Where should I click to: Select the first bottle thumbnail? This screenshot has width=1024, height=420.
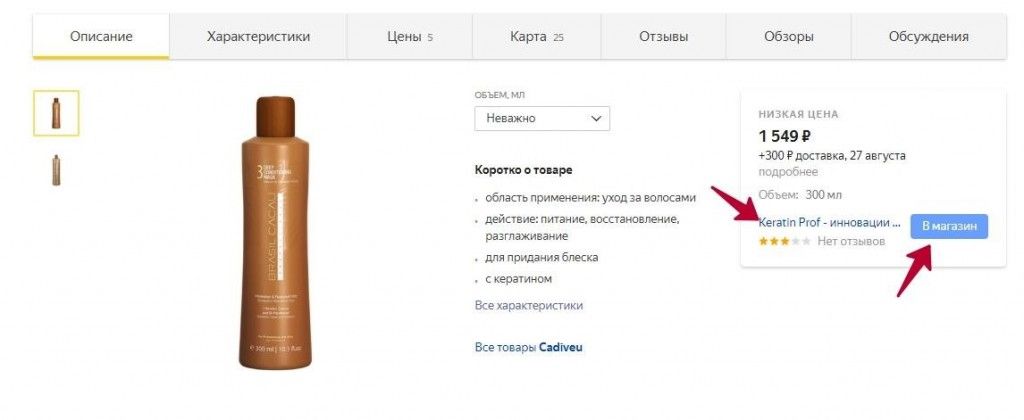tap(56, 113)
